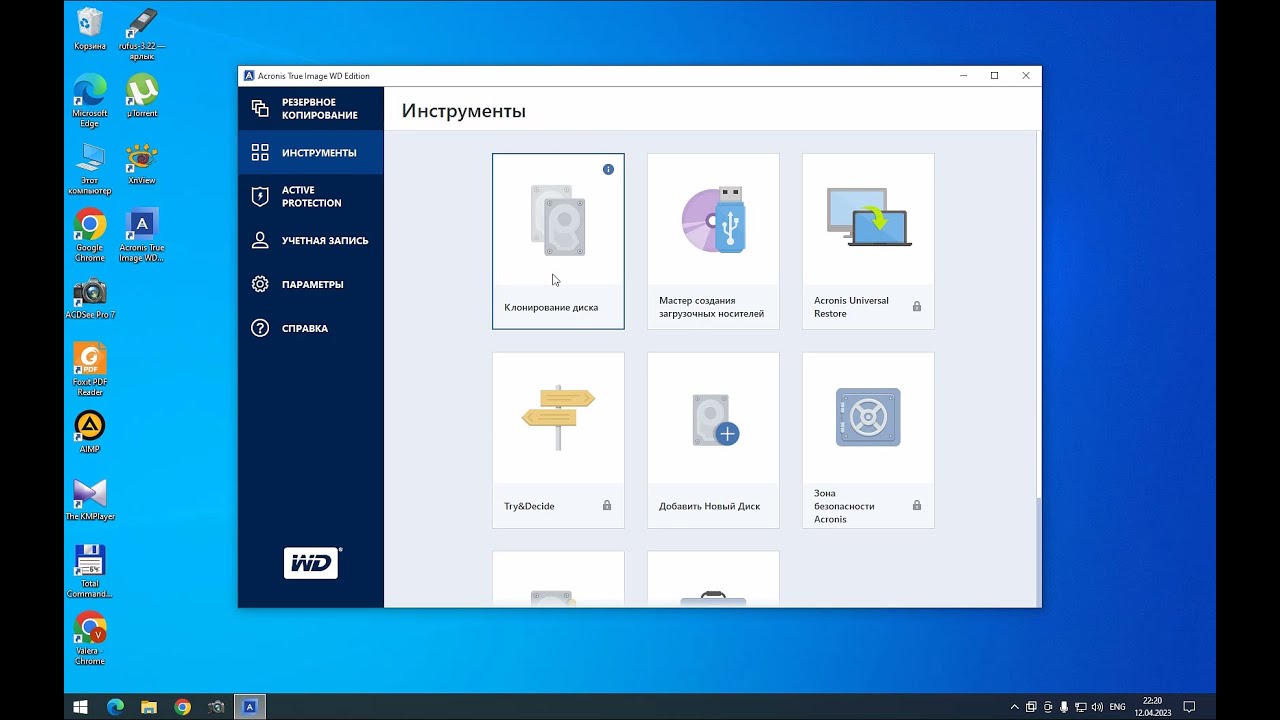Switch to Резервное копирование section
This screenshot has height=720, width=1280.
[x=311, y=109]
